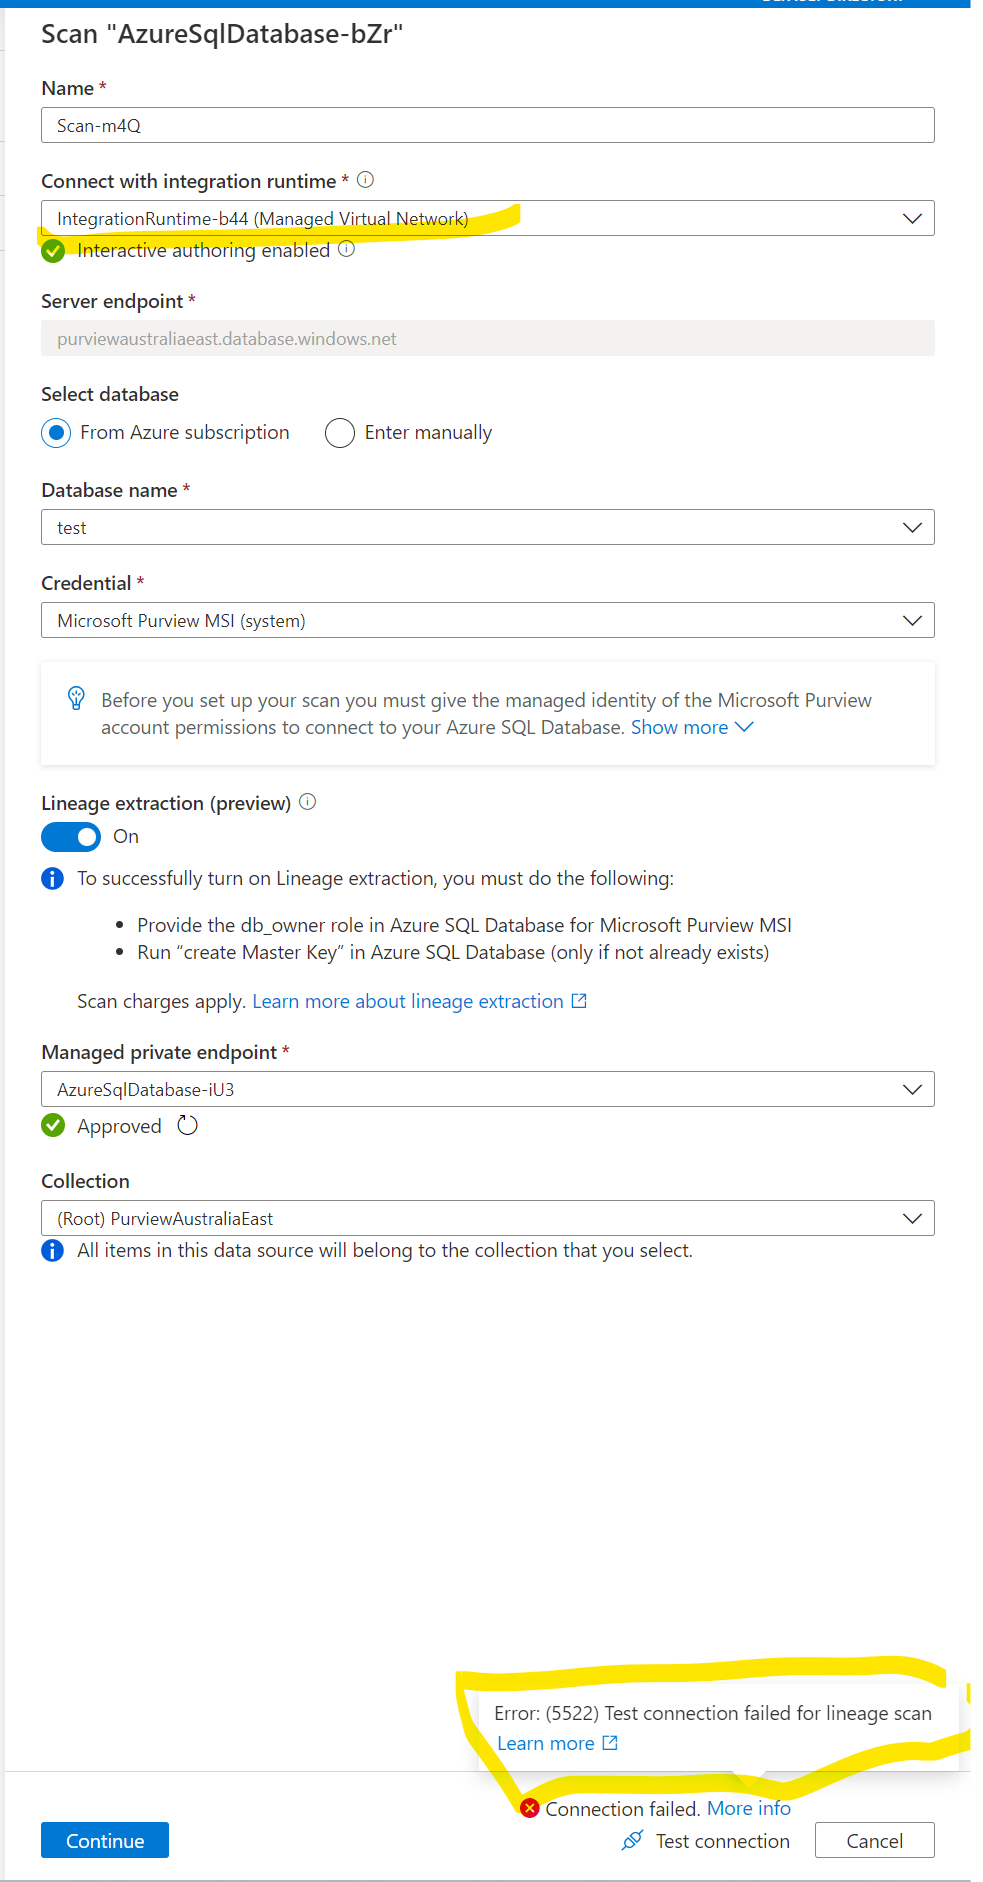The width and height of the screenshot is (983, 1882).
Task: Open the More info link for failed connection
Action: 749,1808
